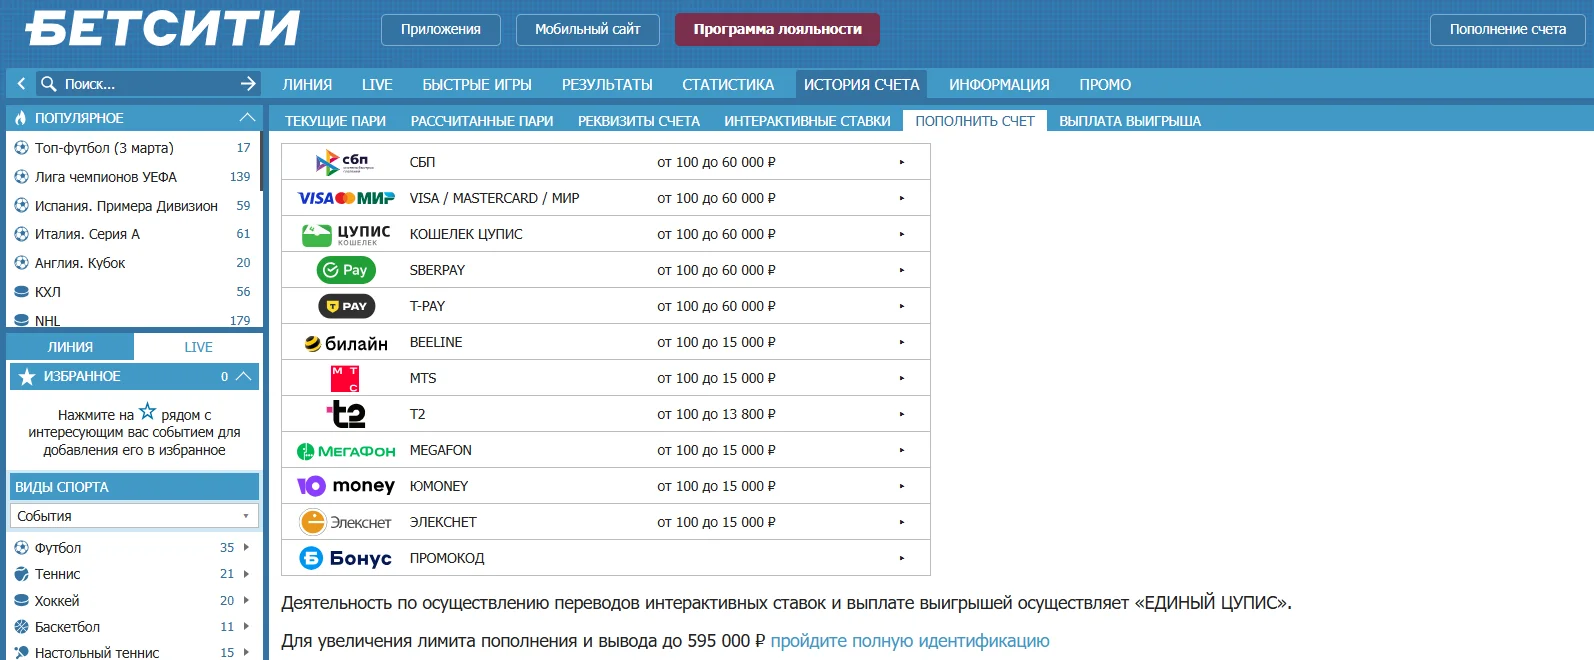Collapse the ПОПУЛЯРНОЕ section chevron
The height and width of the screenshot is (660, 1594).
pyautogui.click(x=247, y=117)
